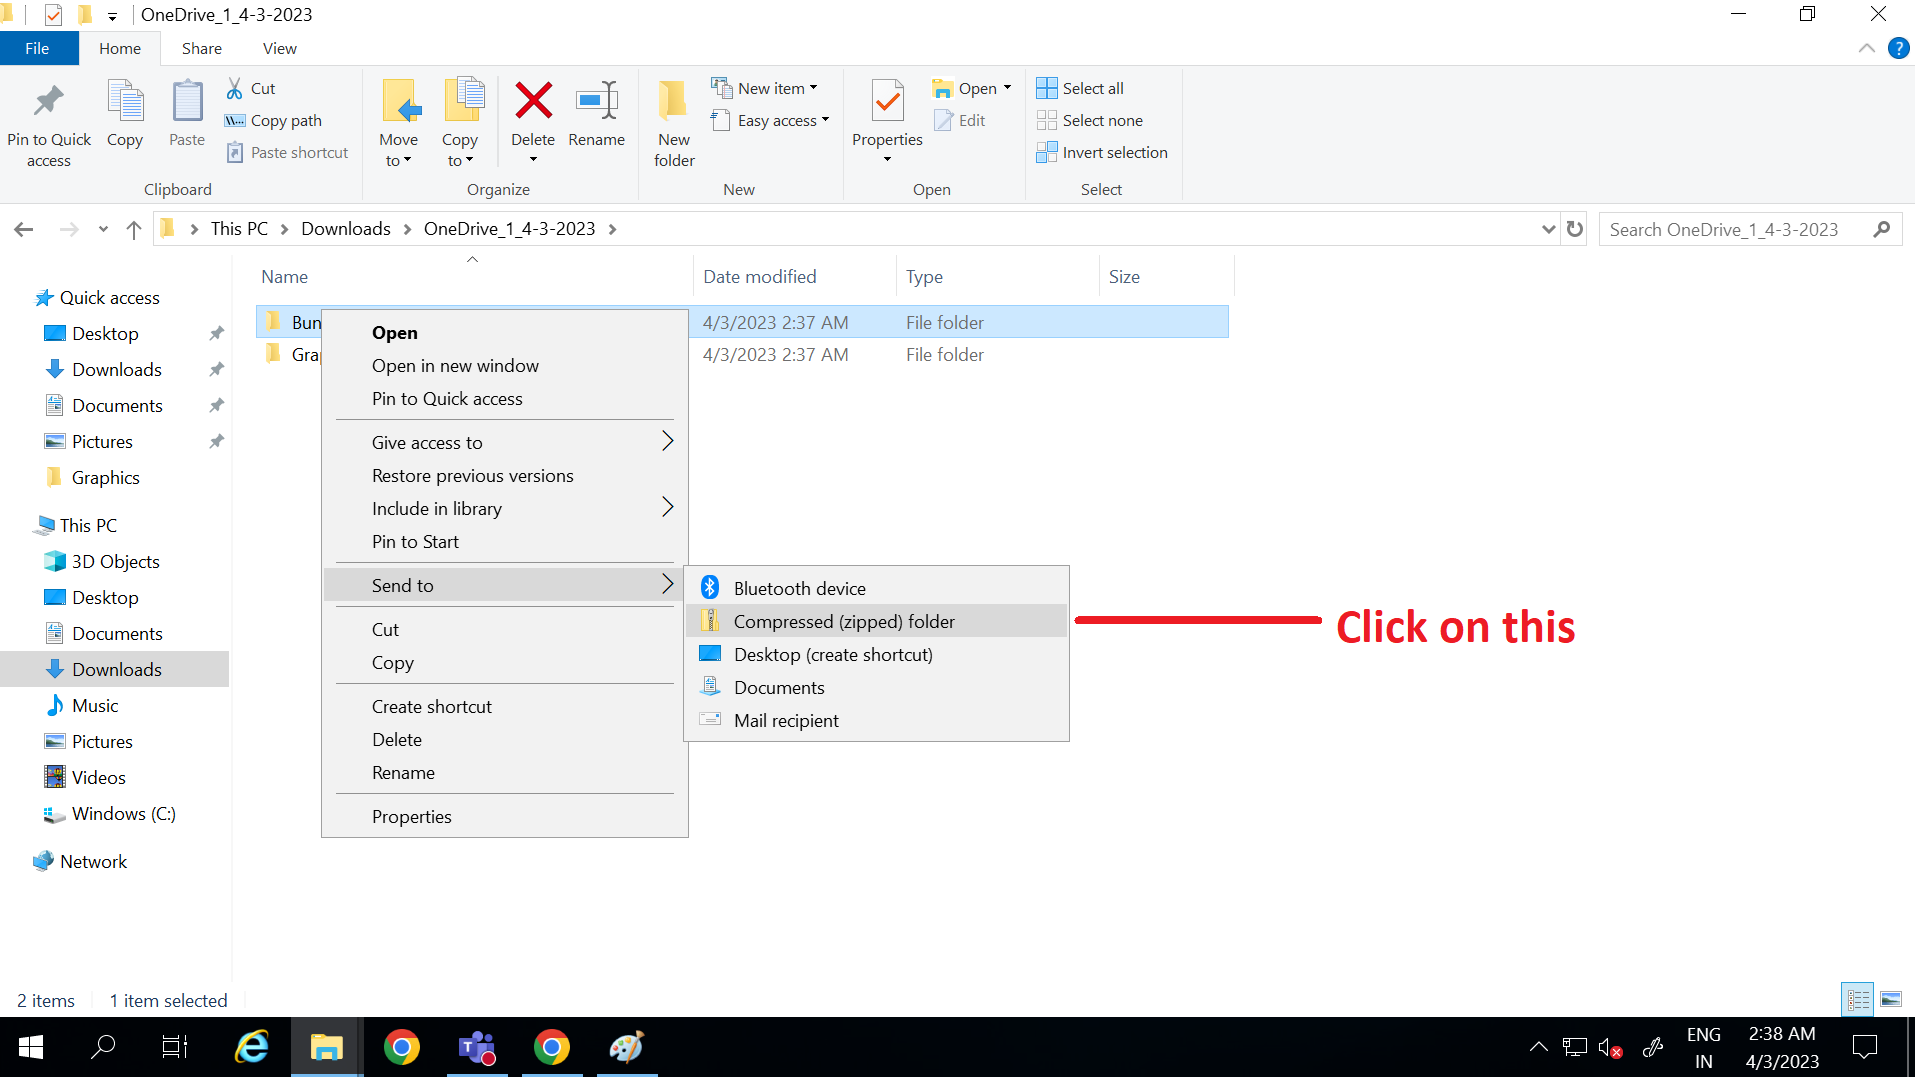Choose Compressed (zipped) folder
Viewport: 1915px width, 1077px height.
click(x=877, y=621)
